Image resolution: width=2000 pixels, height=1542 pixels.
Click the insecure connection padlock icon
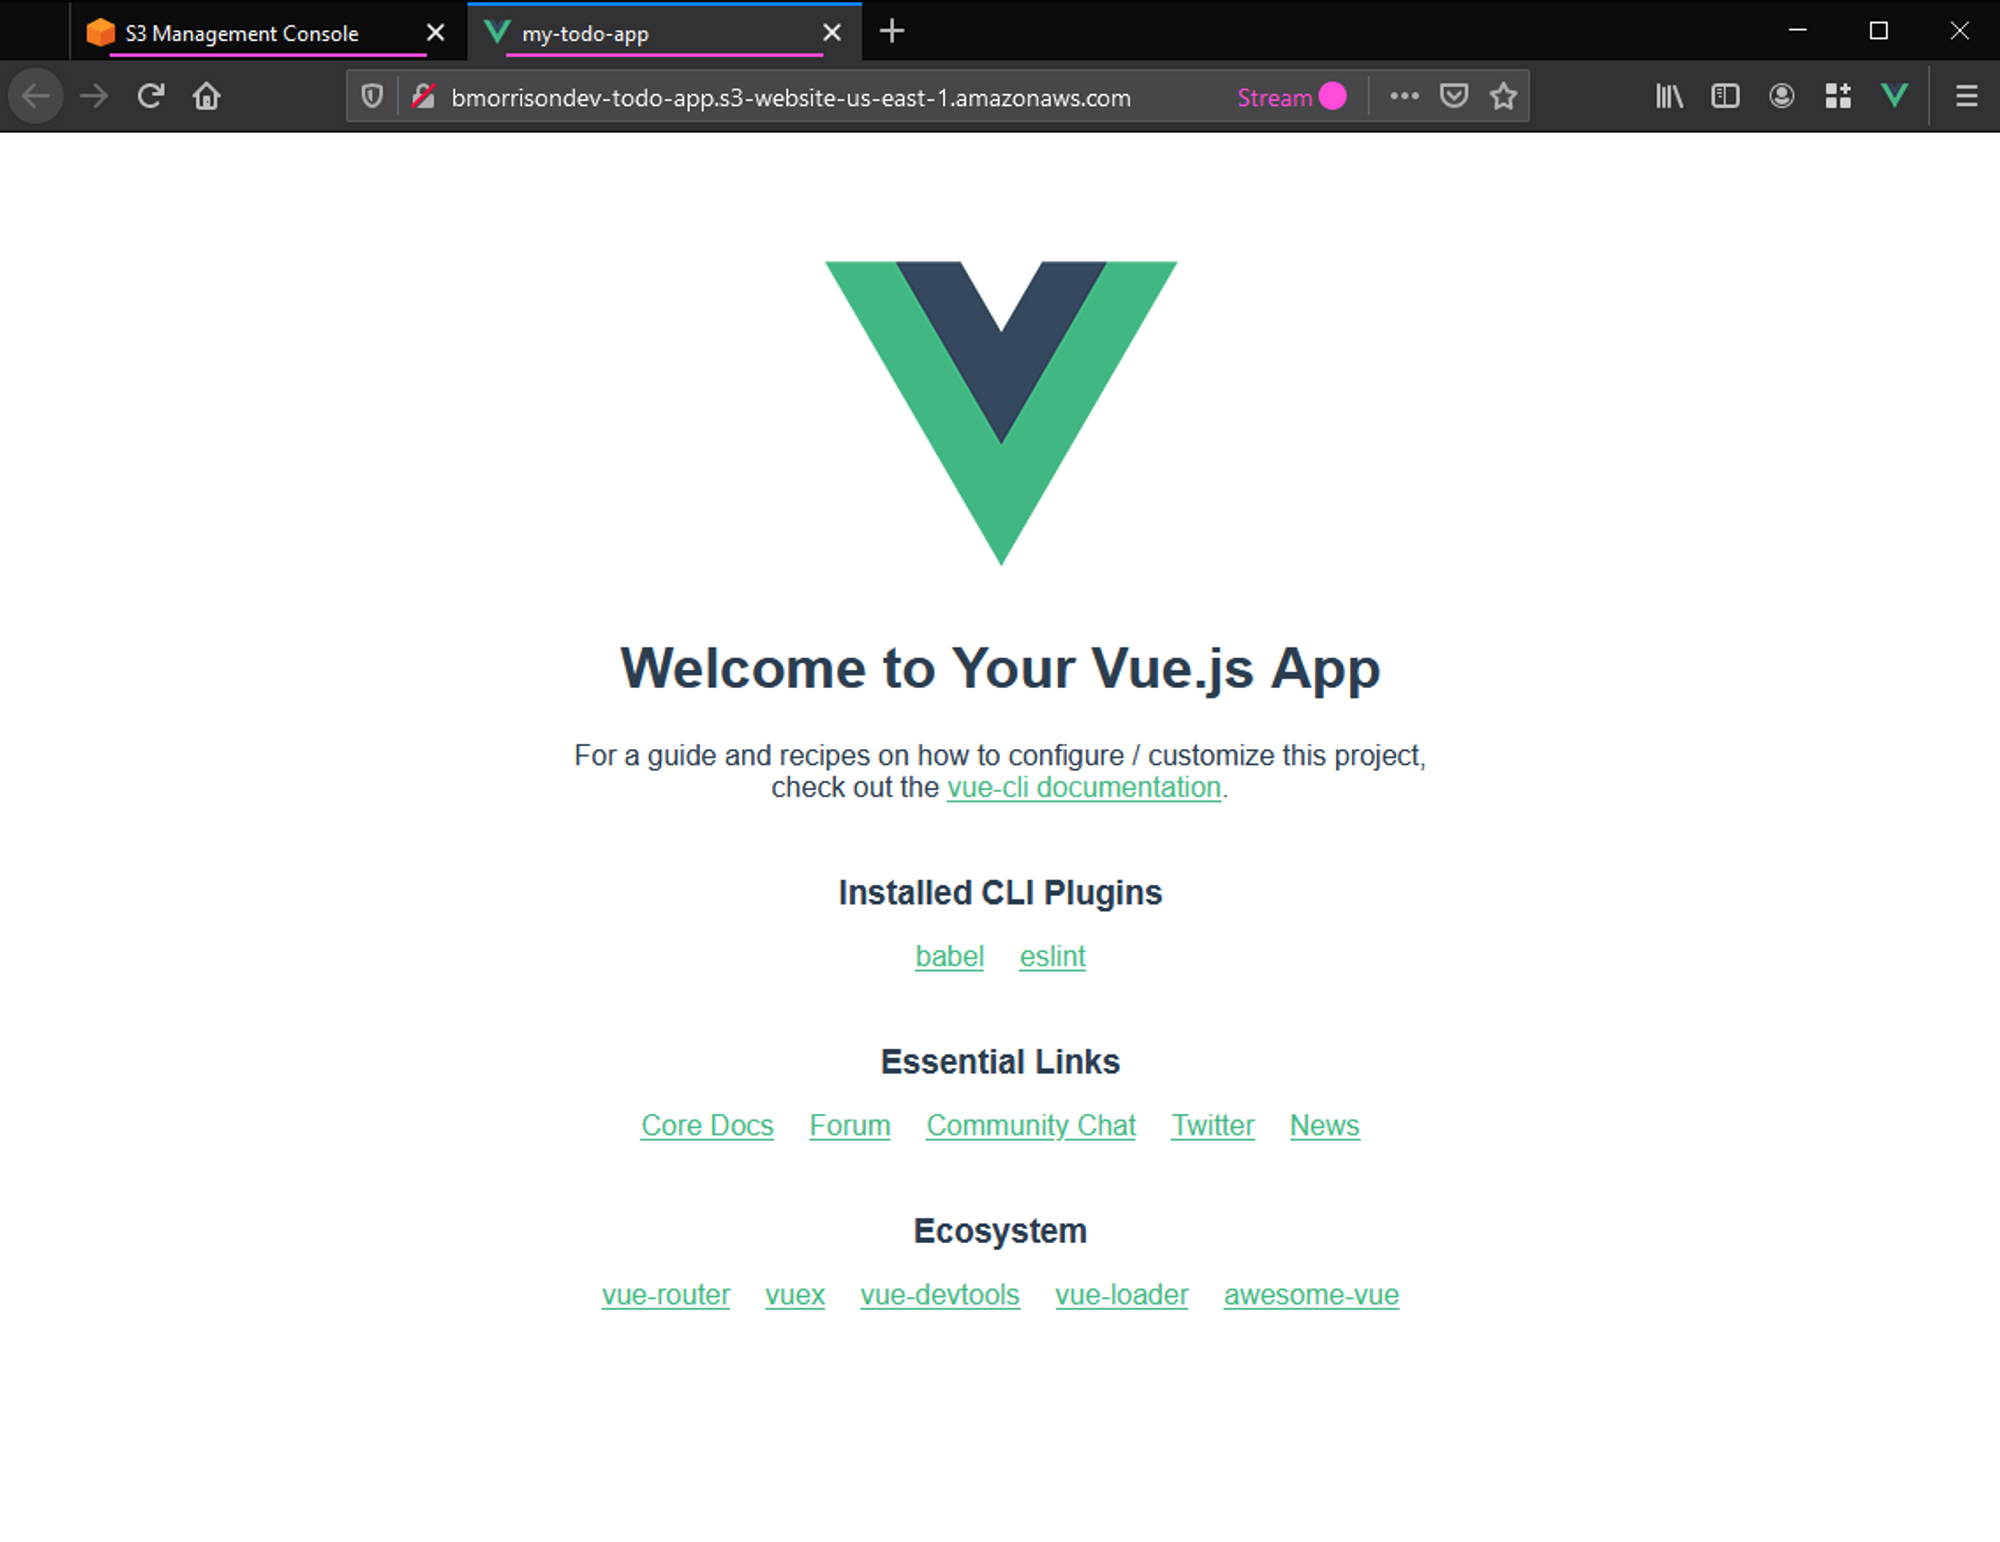[424, 96]
